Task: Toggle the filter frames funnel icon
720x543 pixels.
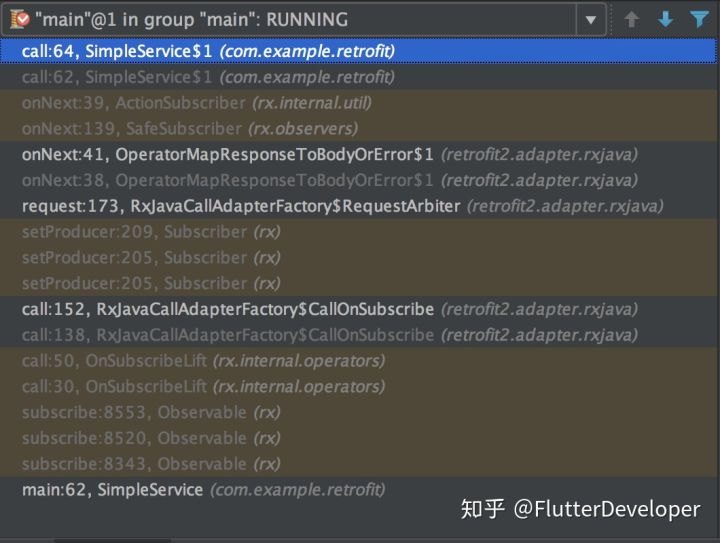Action: click(699, 19)
